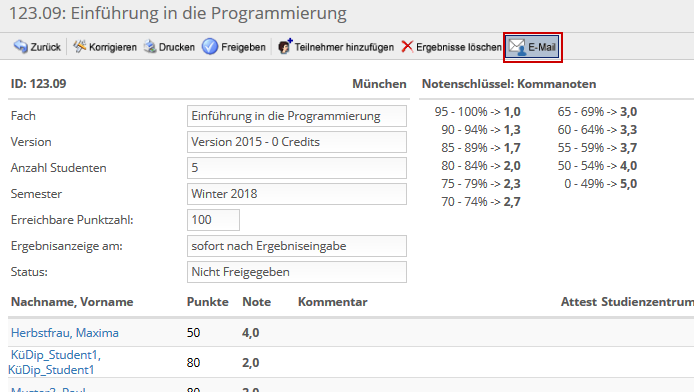694x392 pixels.
Task: Click the Freigeben checkmark icon
Action: point(210,46)
